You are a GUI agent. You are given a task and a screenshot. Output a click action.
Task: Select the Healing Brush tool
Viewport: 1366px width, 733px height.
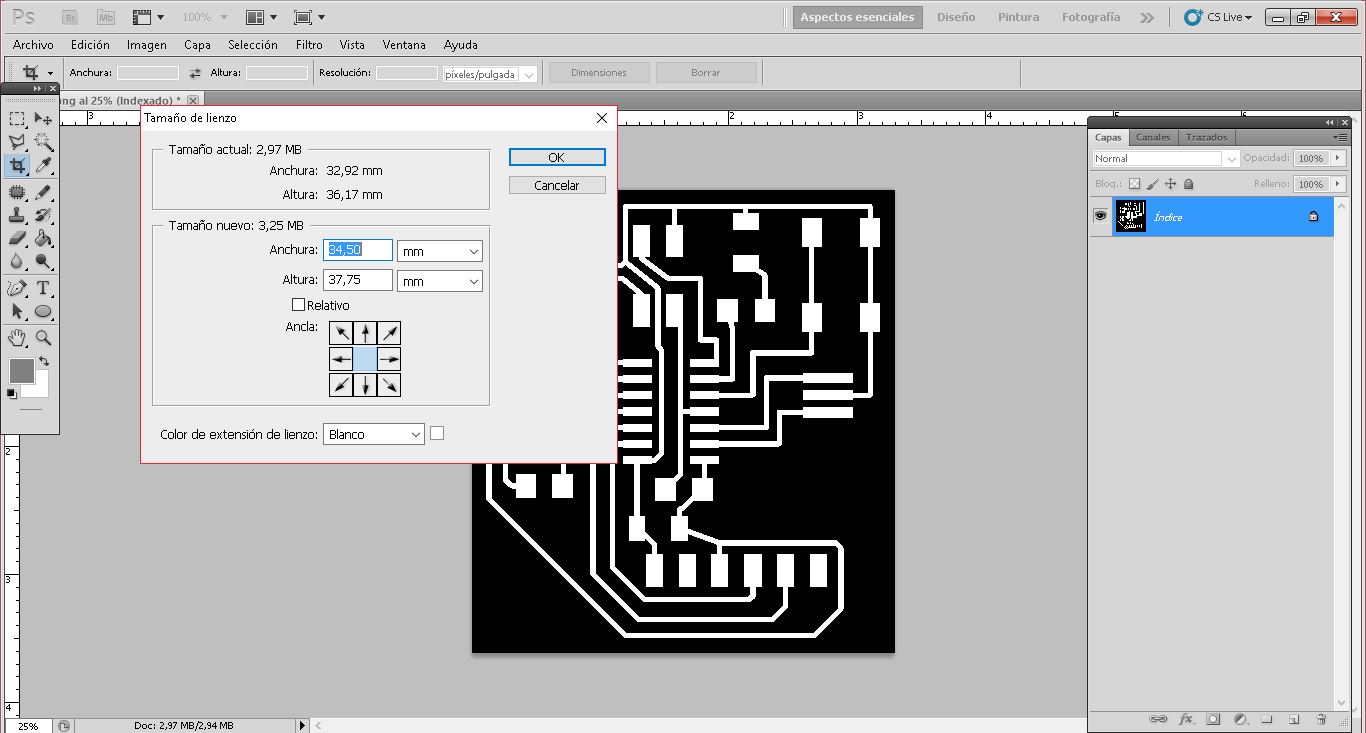click(x=17, y=192)
